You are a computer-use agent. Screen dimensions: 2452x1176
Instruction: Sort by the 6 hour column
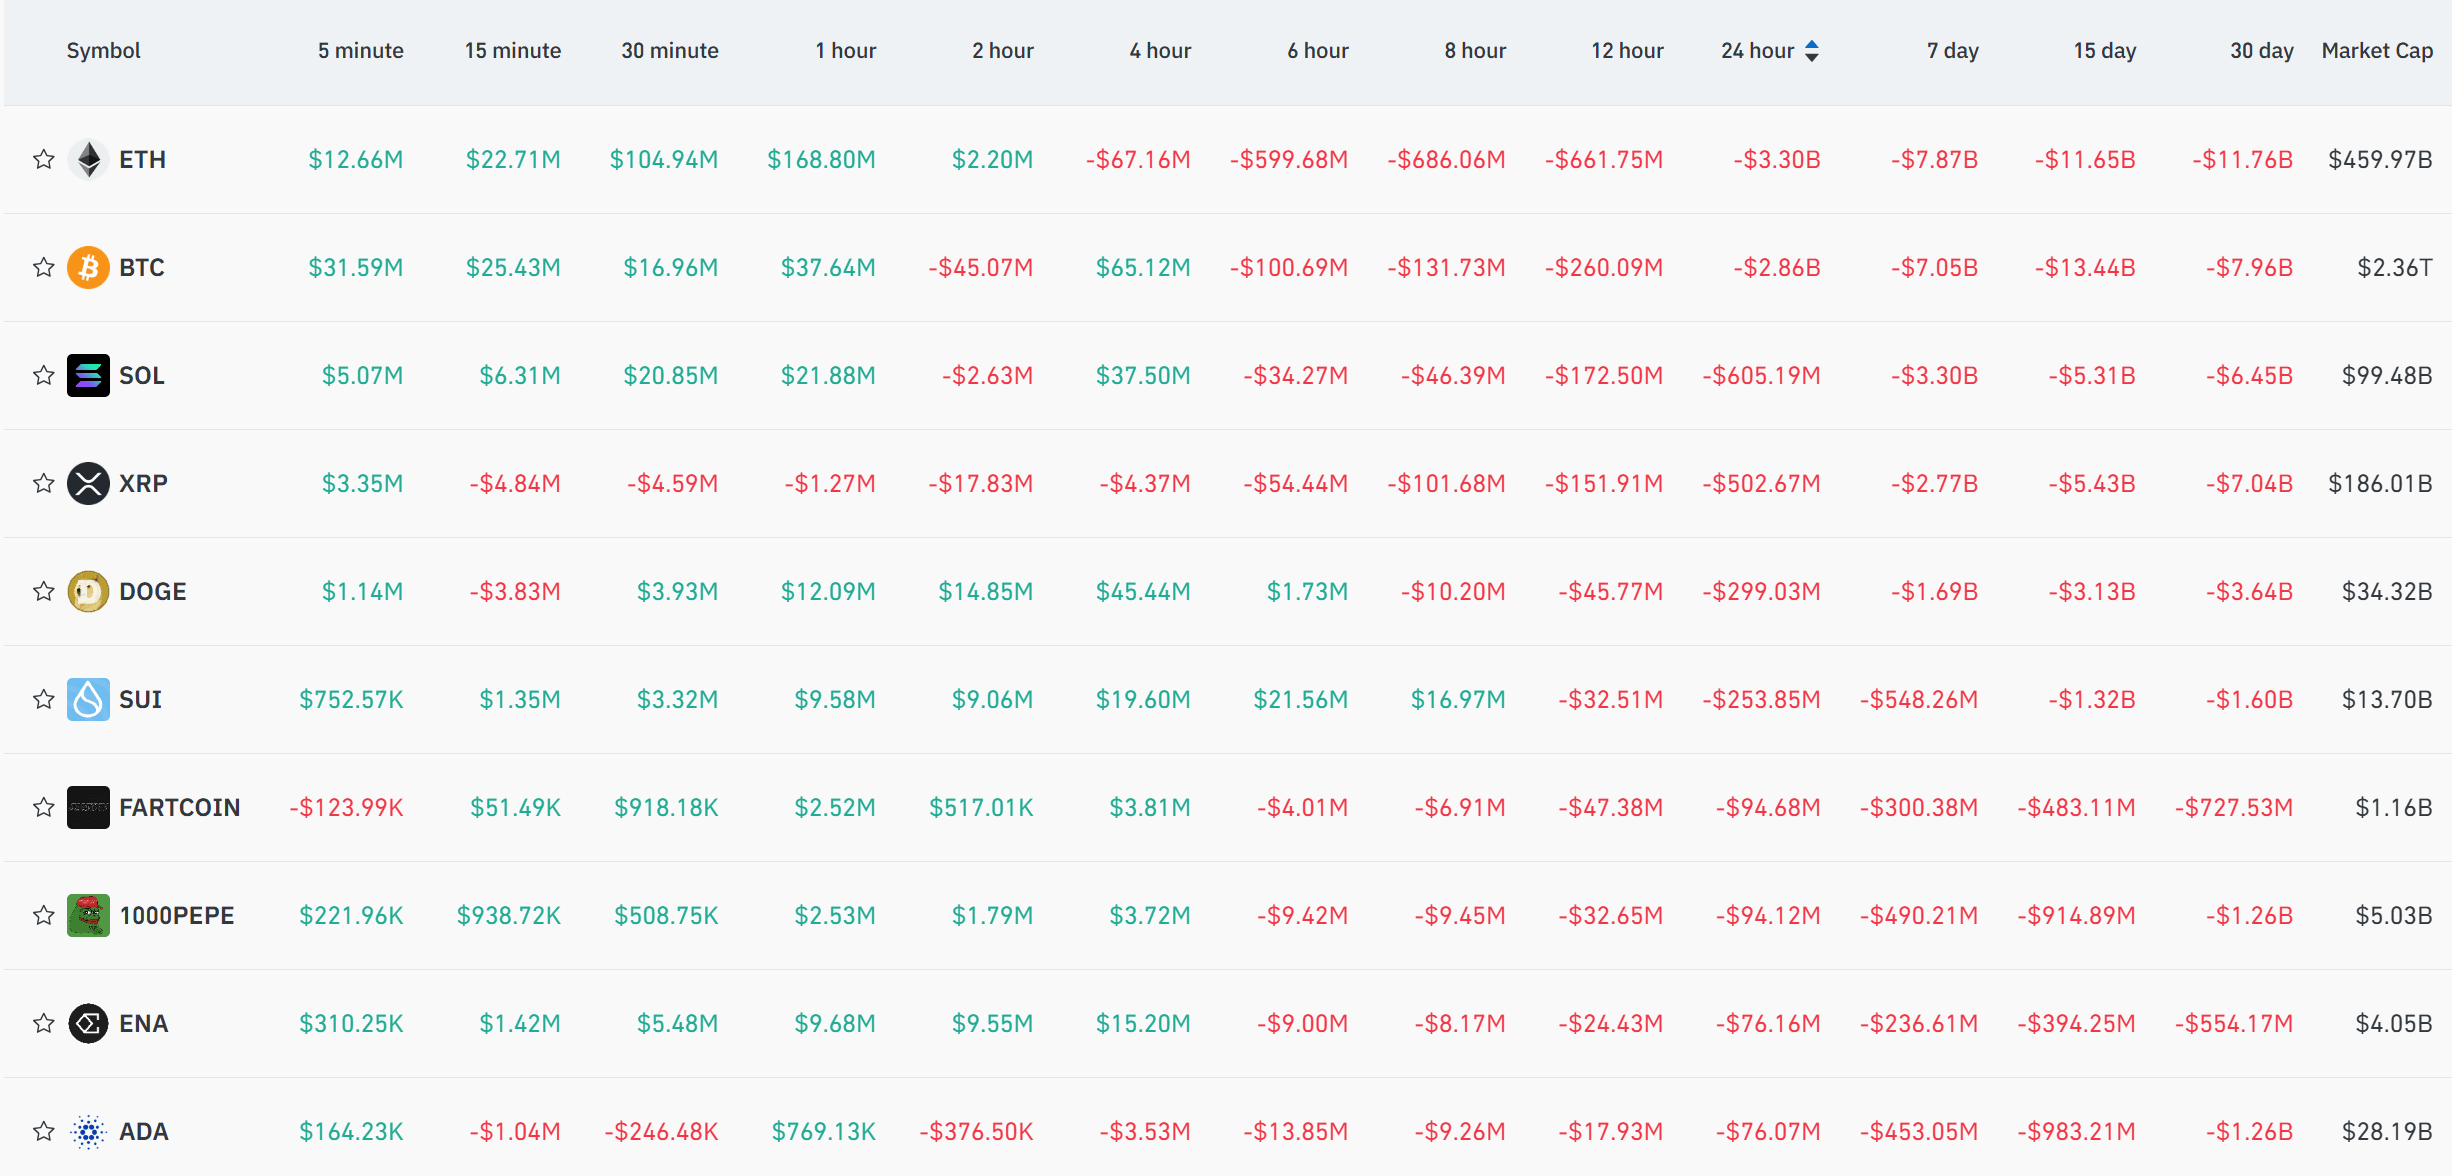click(x=1317, y=51)
